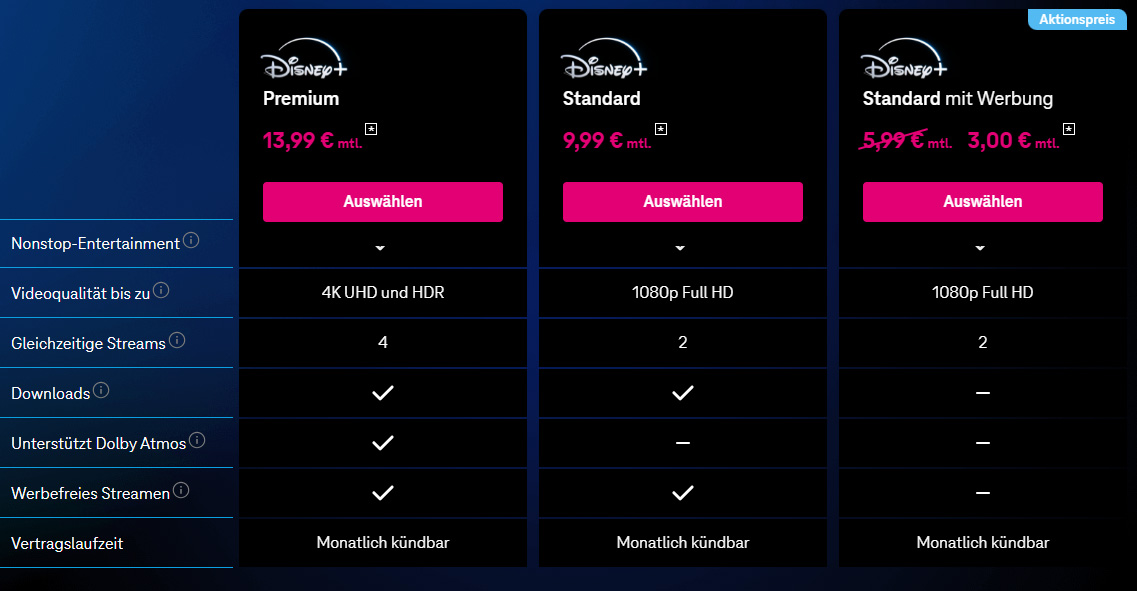1137x591 pixels.
Task: Click the Disney+ logo in Premium card
Action: 304,59
